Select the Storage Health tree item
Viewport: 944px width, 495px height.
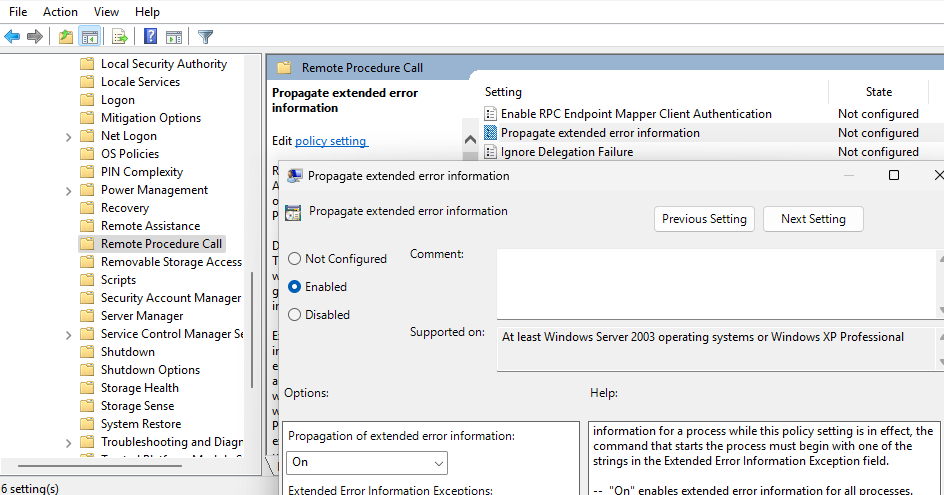point(140,388)
